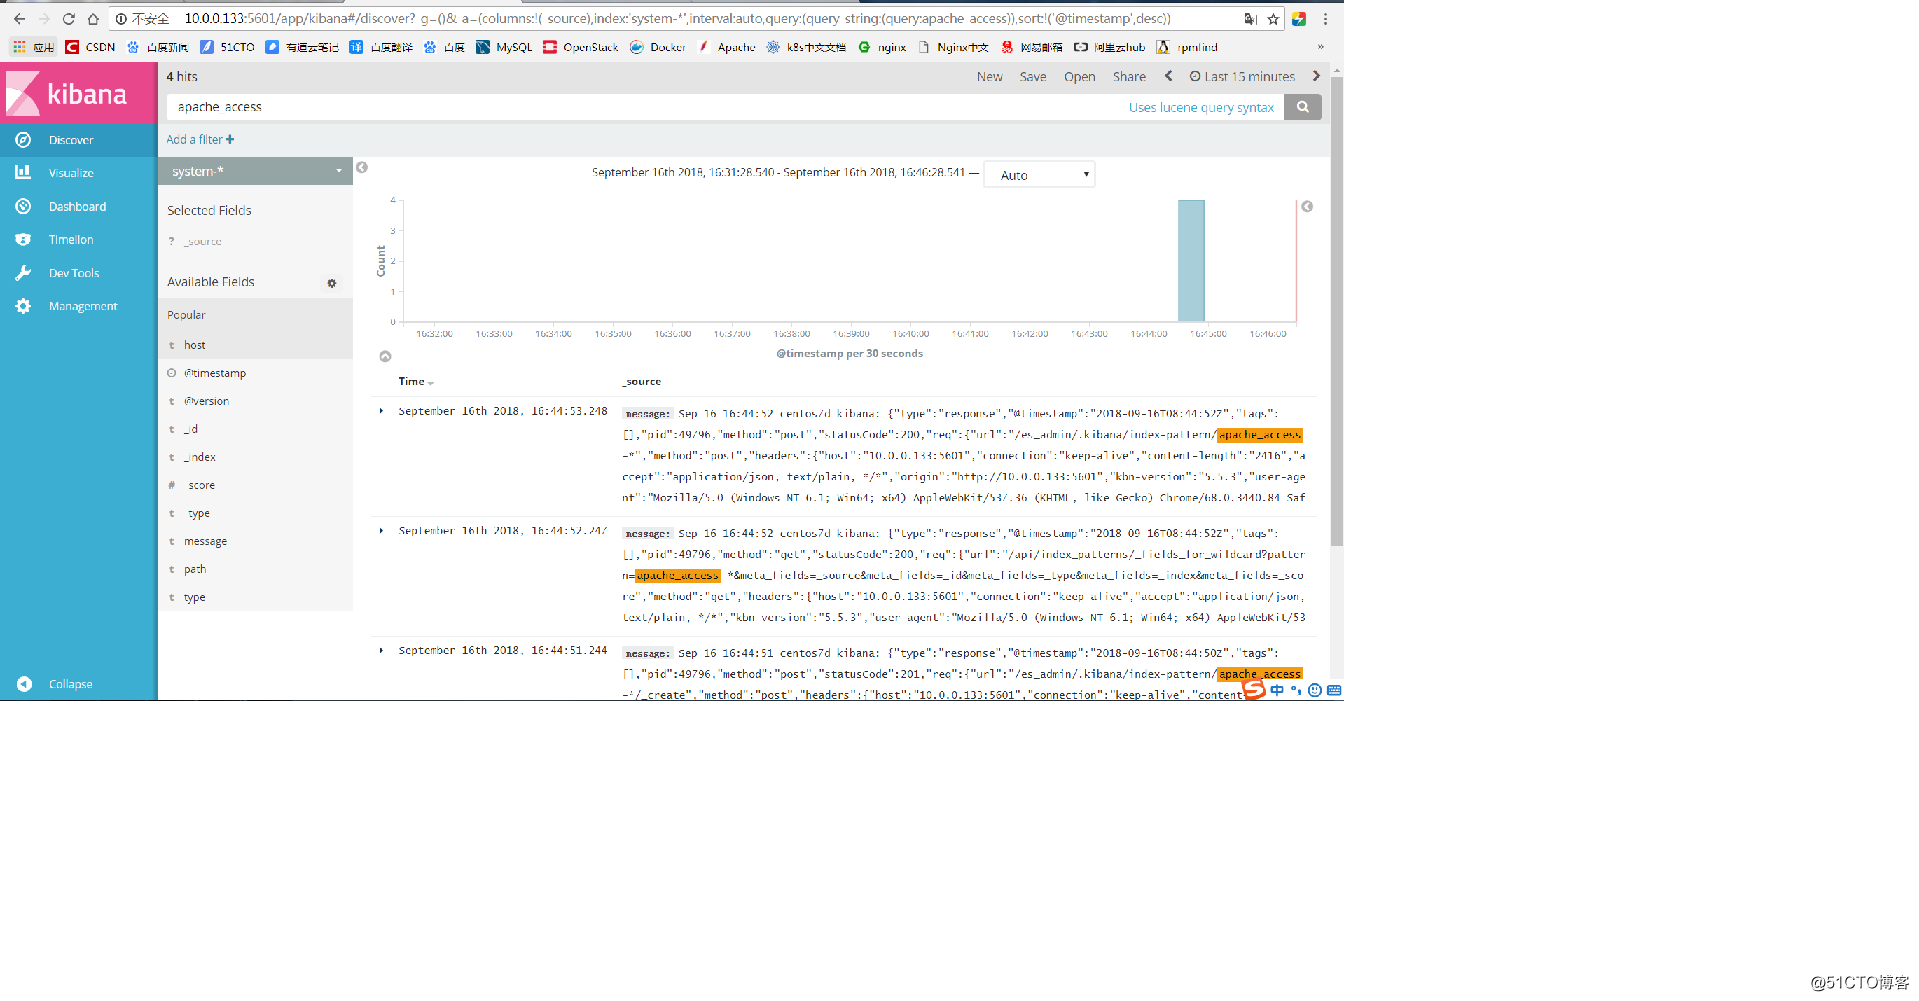
Task: Go to the browser home page
Action: tap(93, 19)
